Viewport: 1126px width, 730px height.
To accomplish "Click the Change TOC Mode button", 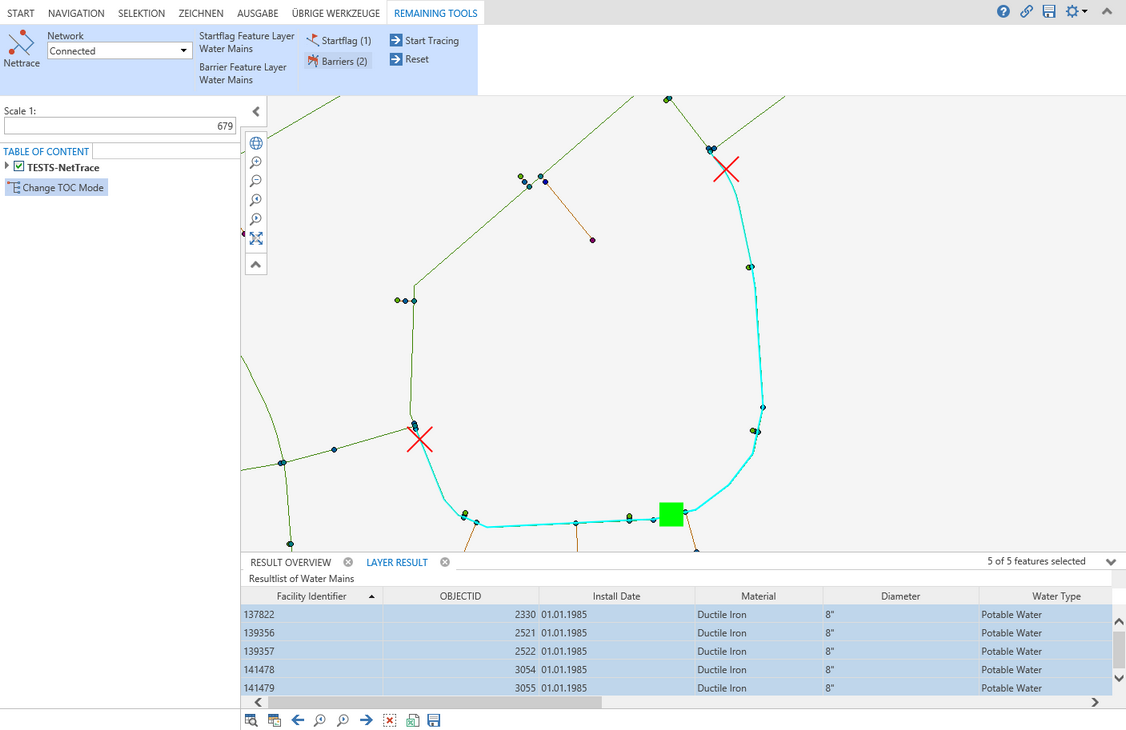I will pyautogui.click(x=56, y=188).
